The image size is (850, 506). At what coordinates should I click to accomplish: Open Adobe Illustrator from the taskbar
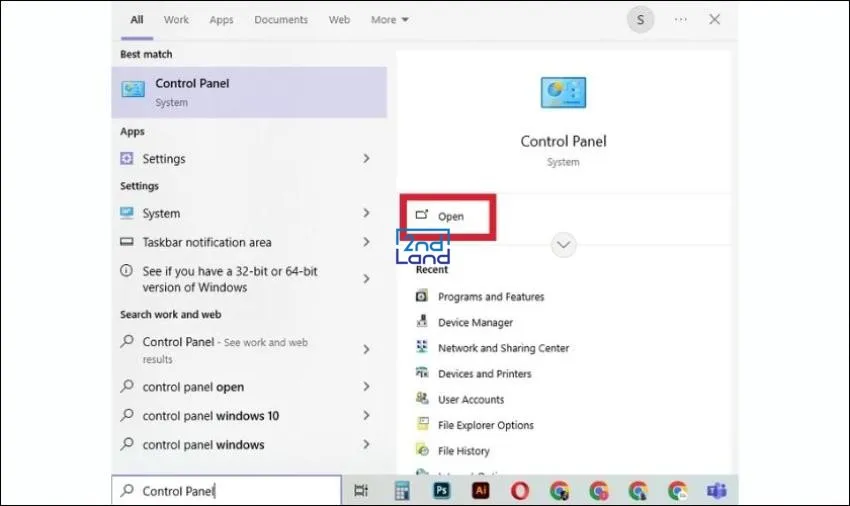pyautogui.click(x=481, y=491)
